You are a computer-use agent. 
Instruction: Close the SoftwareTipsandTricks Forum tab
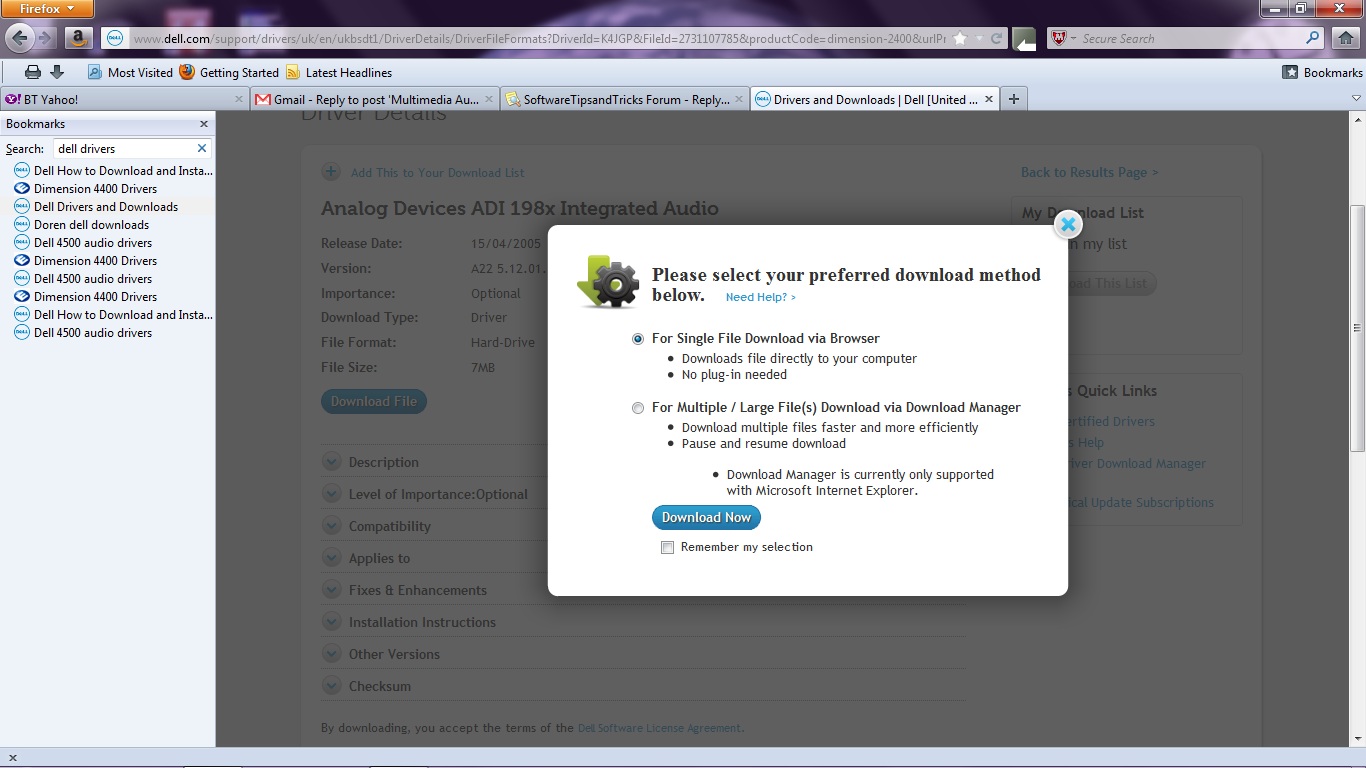pyautogui.click(x=739, y=99)
